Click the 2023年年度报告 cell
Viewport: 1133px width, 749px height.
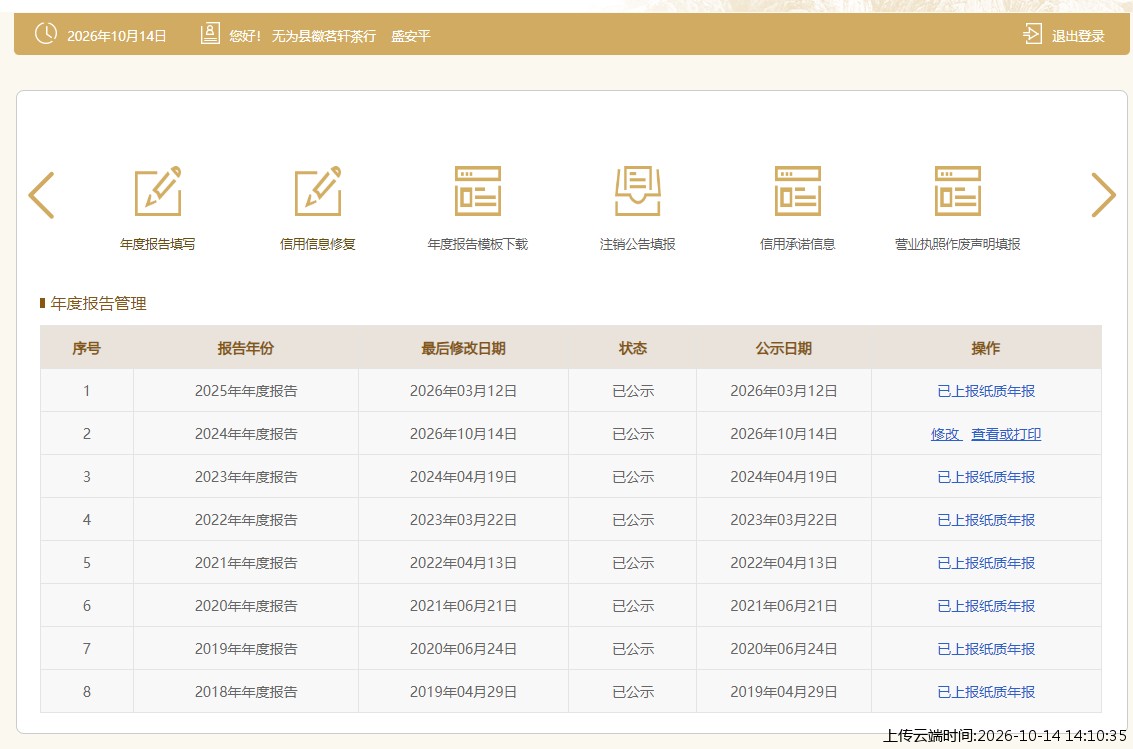[x=246, y=477]
